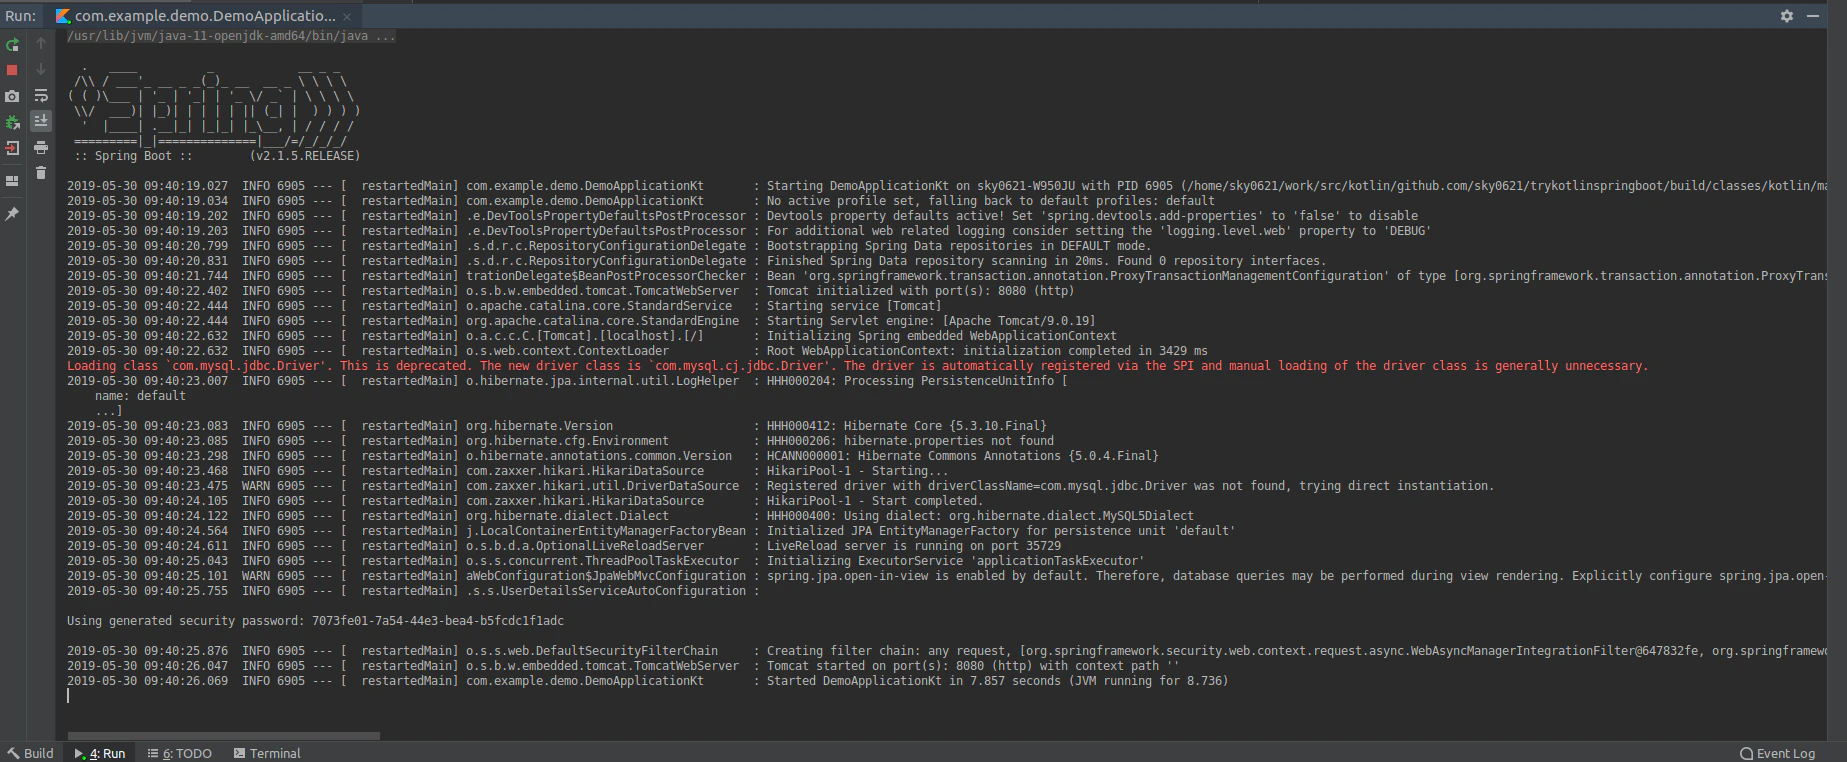
Task: Click 'Starting DemoApplicationKt on sky0621-W950JU' line
Action: point(947,186)
